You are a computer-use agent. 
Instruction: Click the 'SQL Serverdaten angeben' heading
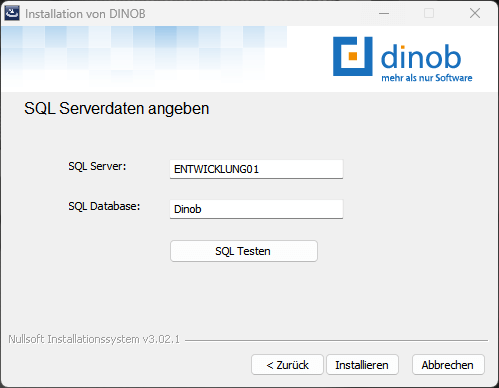pyautogui.click(x=117, y=109)
